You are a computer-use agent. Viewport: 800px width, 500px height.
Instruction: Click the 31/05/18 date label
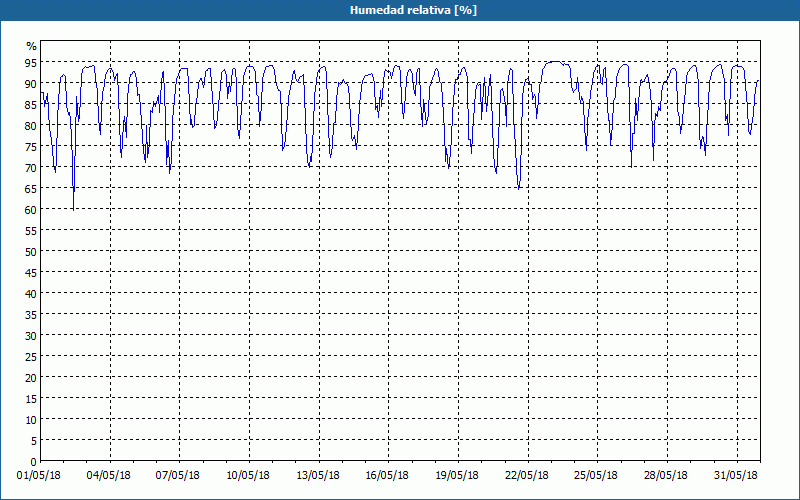tap(736, 476)
